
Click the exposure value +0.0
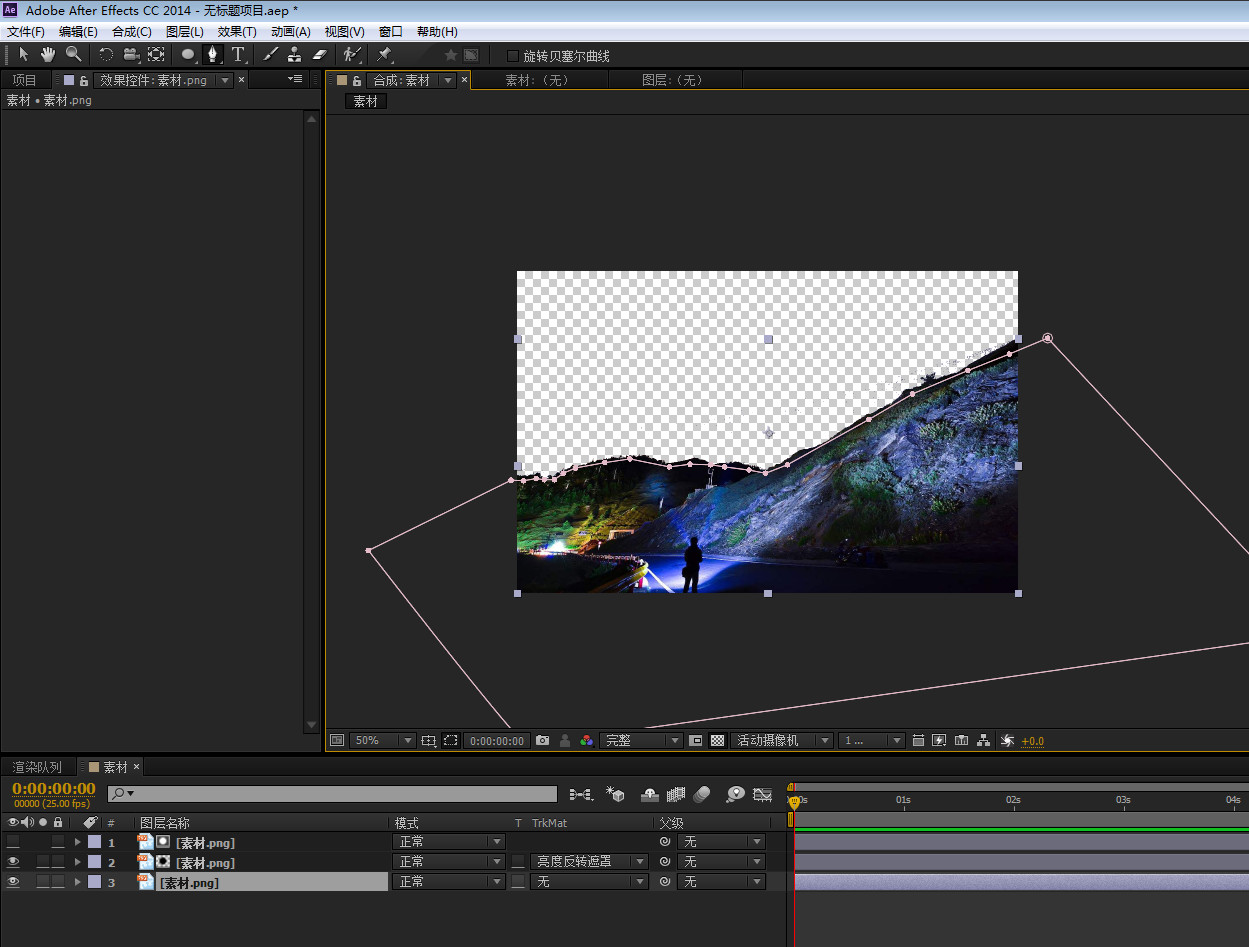[1032, 741]
